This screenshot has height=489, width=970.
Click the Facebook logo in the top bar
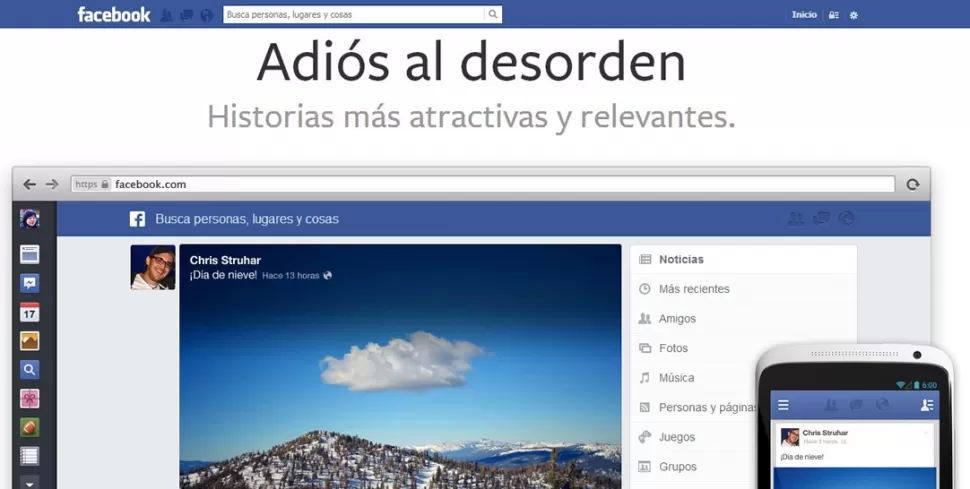point(114,14)
